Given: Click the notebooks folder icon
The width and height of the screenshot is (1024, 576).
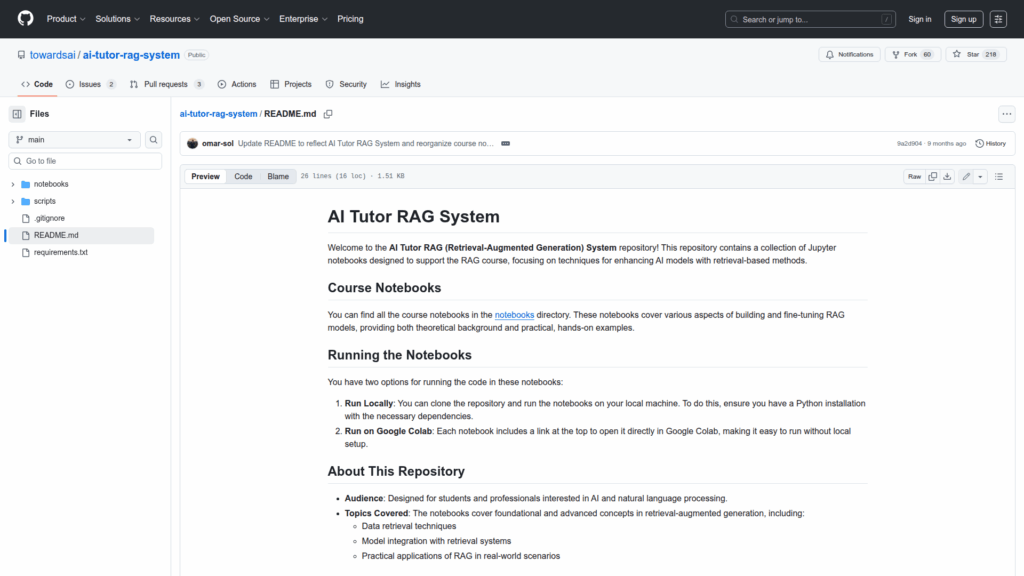Looking at the screenshot, I should [25, 184].
